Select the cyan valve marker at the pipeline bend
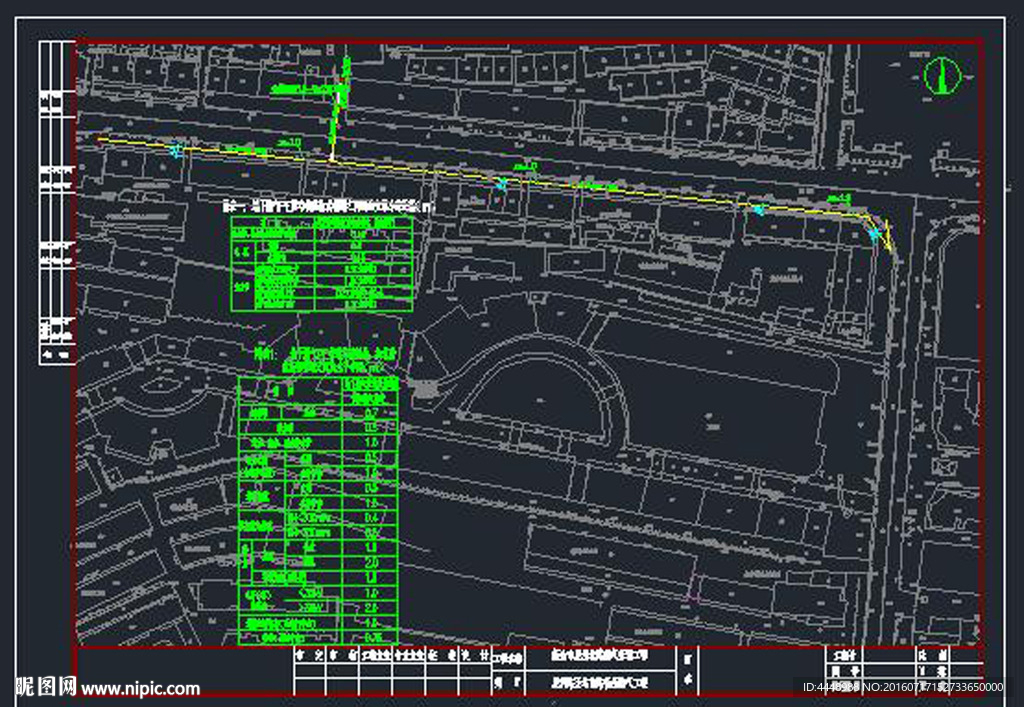Image resolution: width=1024 pixels, height=707 pixels. pos(873,233)
